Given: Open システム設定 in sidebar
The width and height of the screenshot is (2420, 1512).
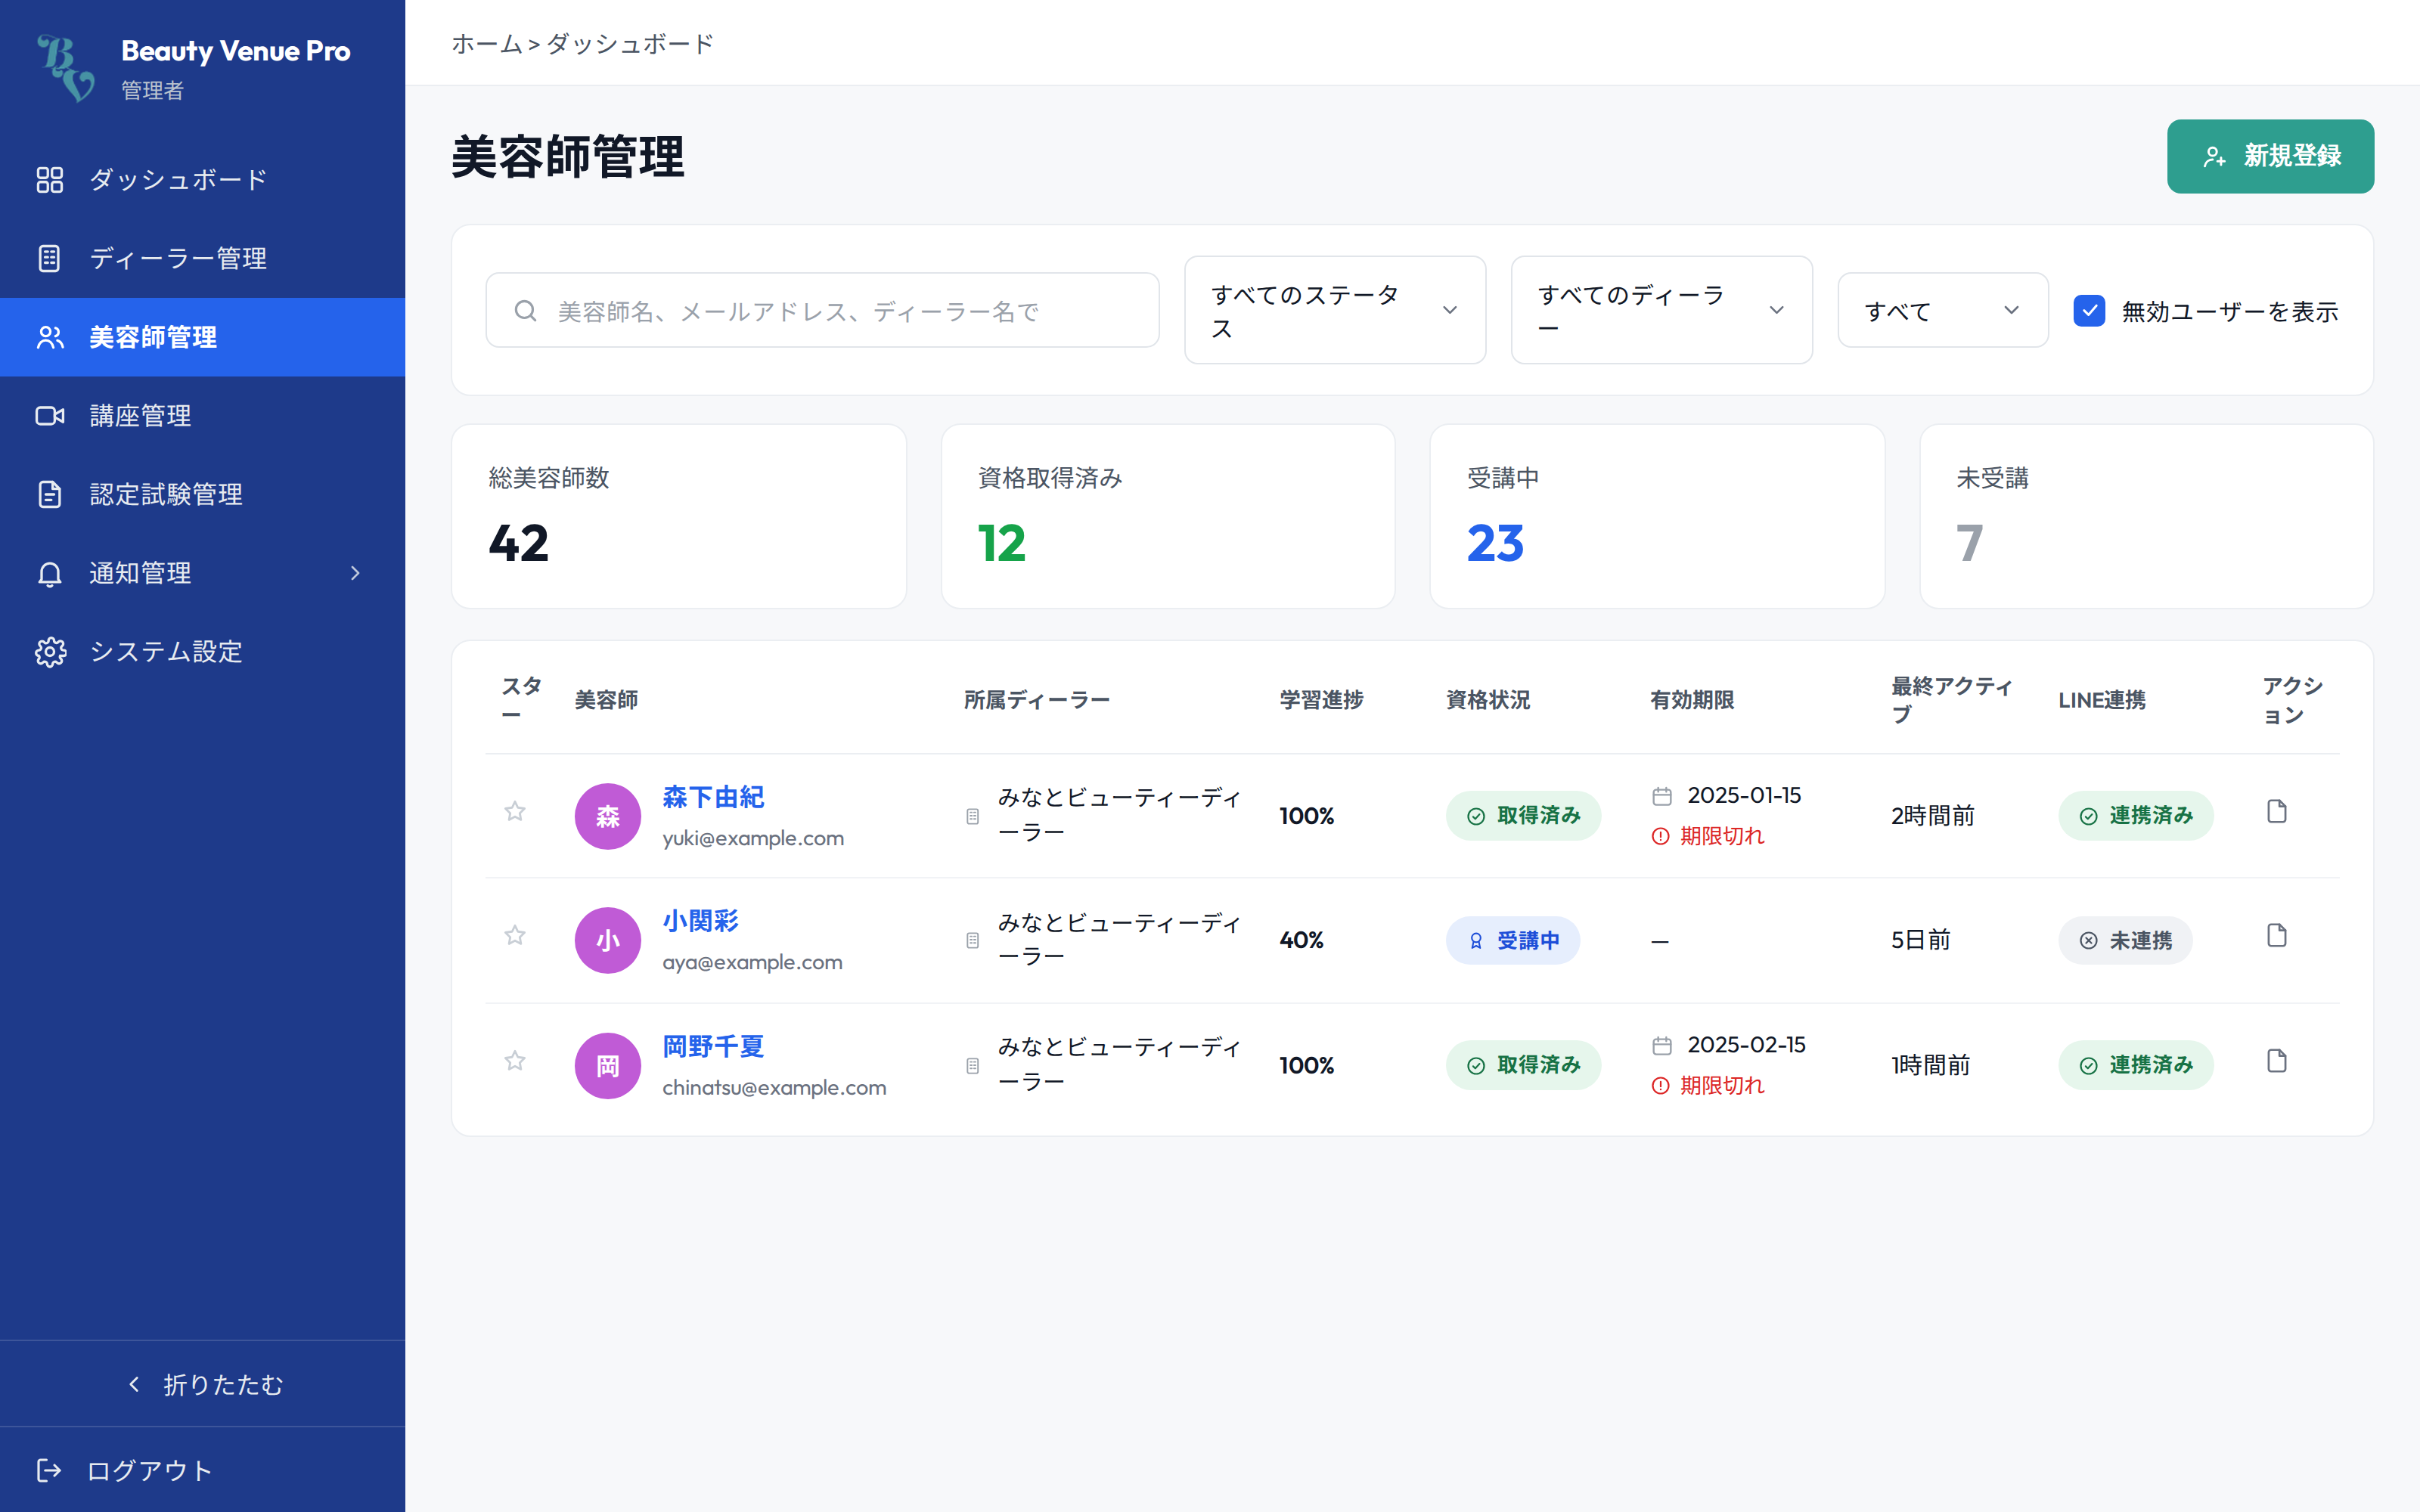Looking at the screenshot, I should tap(203, 652).
